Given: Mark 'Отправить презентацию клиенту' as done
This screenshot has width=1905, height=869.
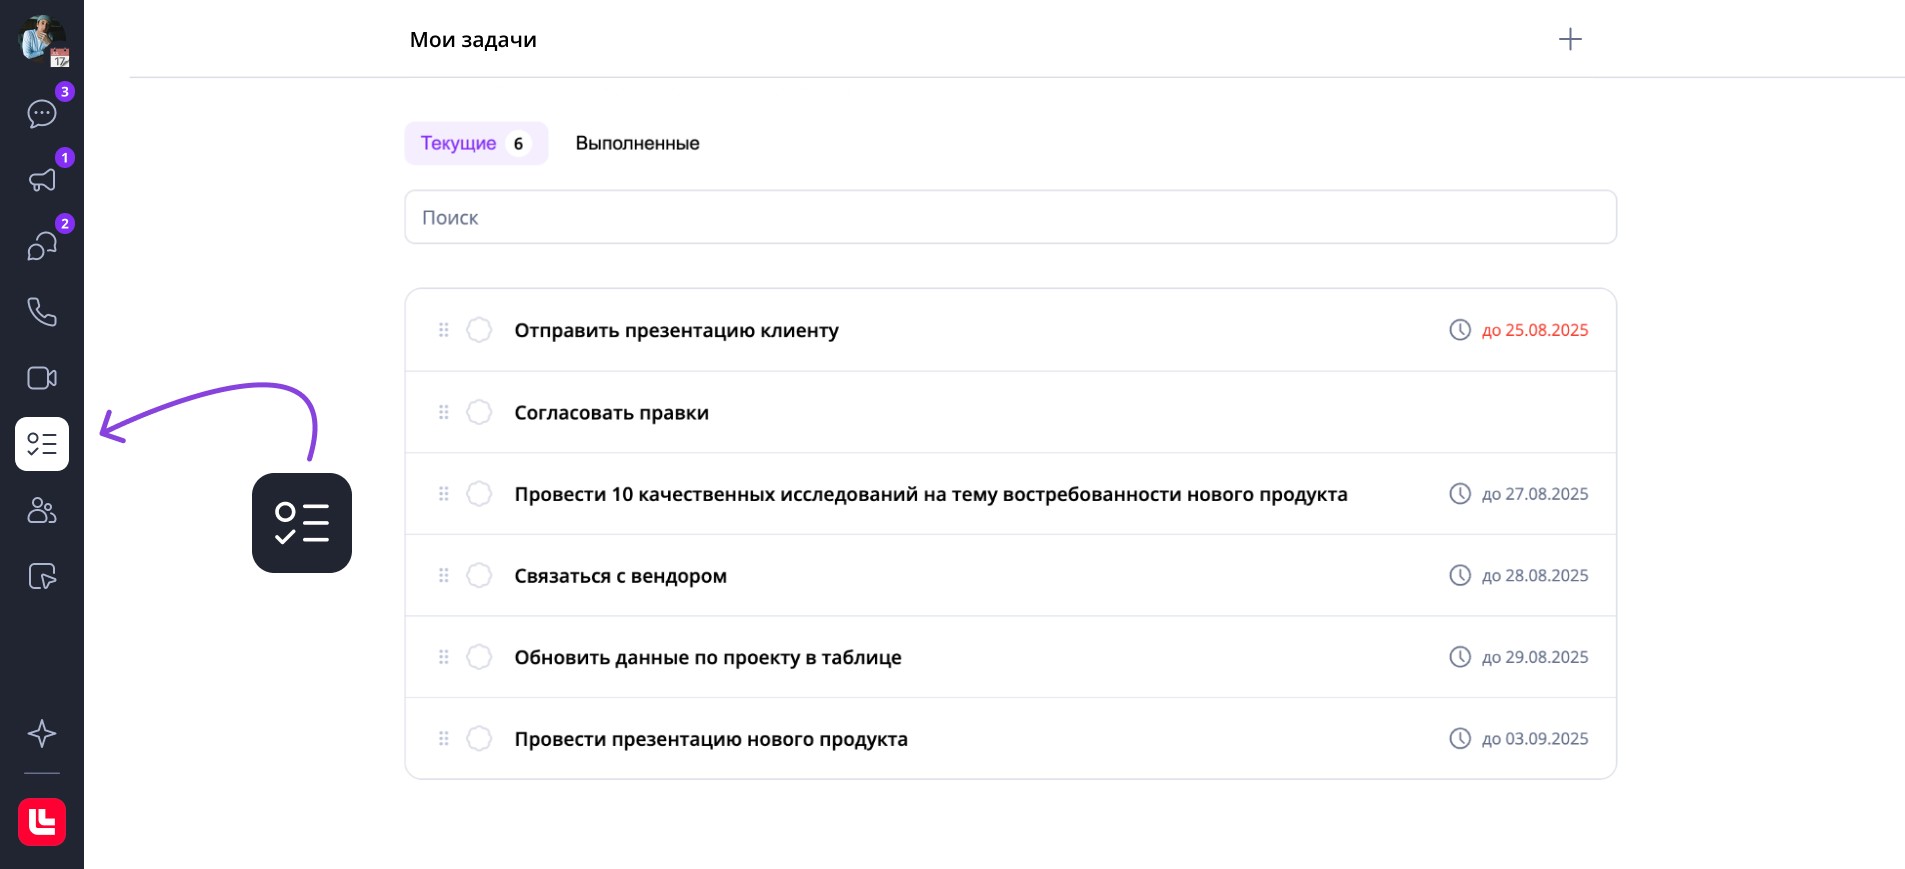Looking at the screenshot, I should pyautogui.click(x=479, y=330).
